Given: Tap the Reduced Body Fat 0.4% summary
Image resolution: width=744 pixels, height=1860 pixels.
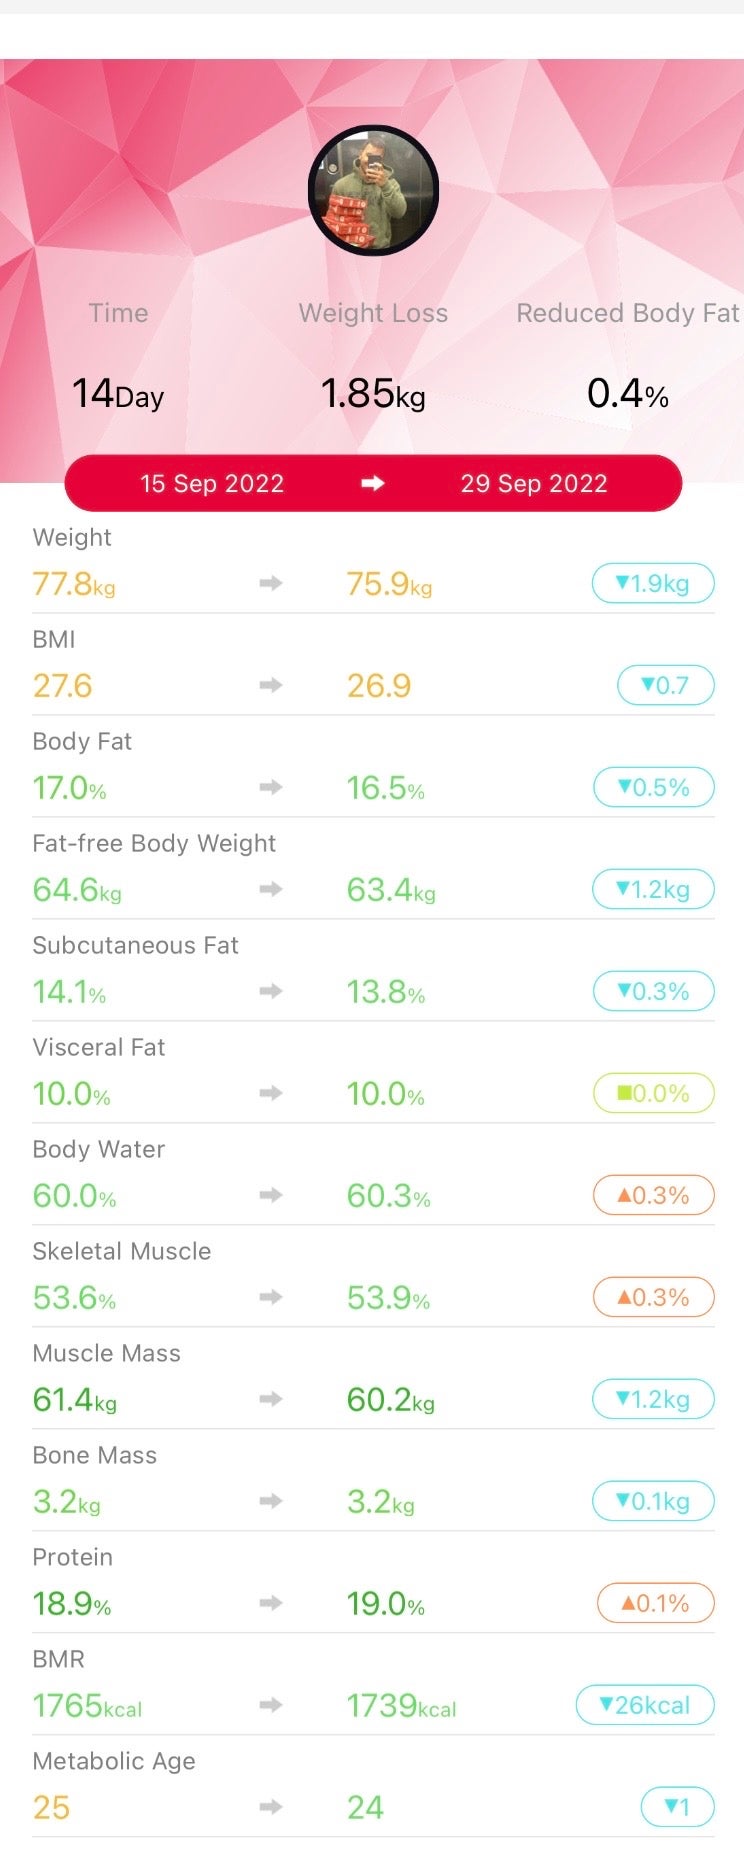Looking at the screenshot, I should click(628, 393).
